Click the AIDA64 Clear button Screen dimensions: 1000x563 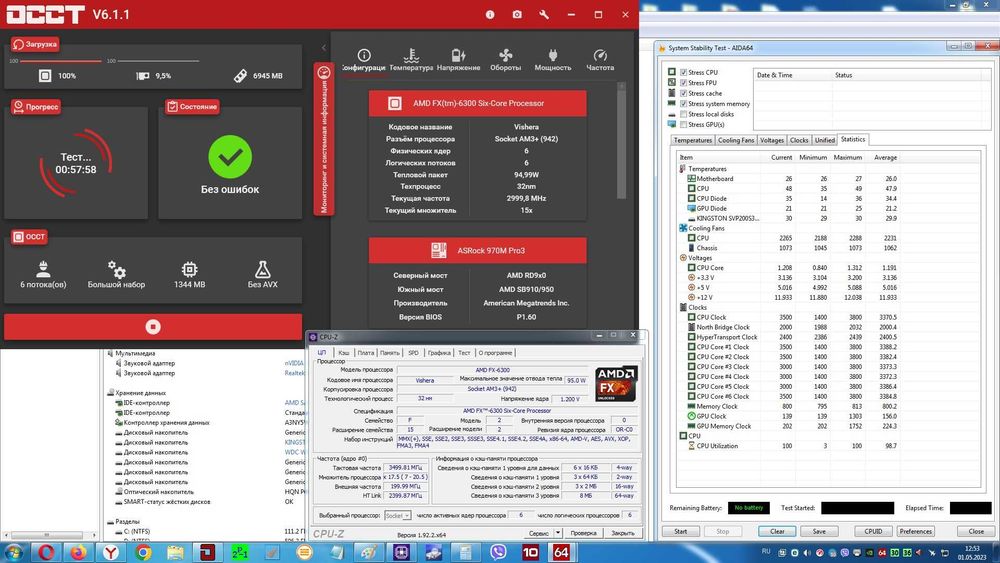(x=777, y=531)
